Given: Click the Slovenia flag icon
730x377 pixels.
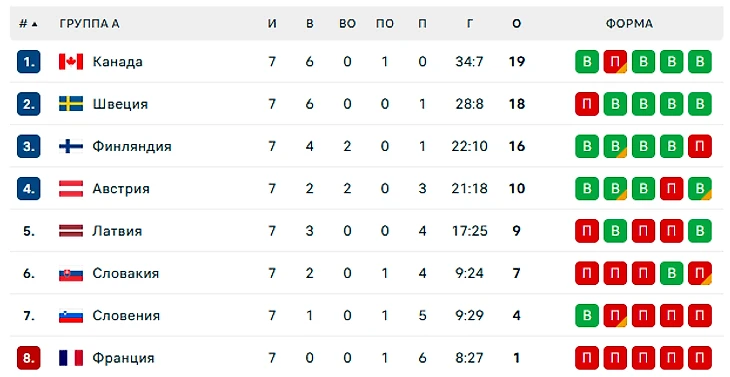Looking at the screenshot, I should click(71, 316).
